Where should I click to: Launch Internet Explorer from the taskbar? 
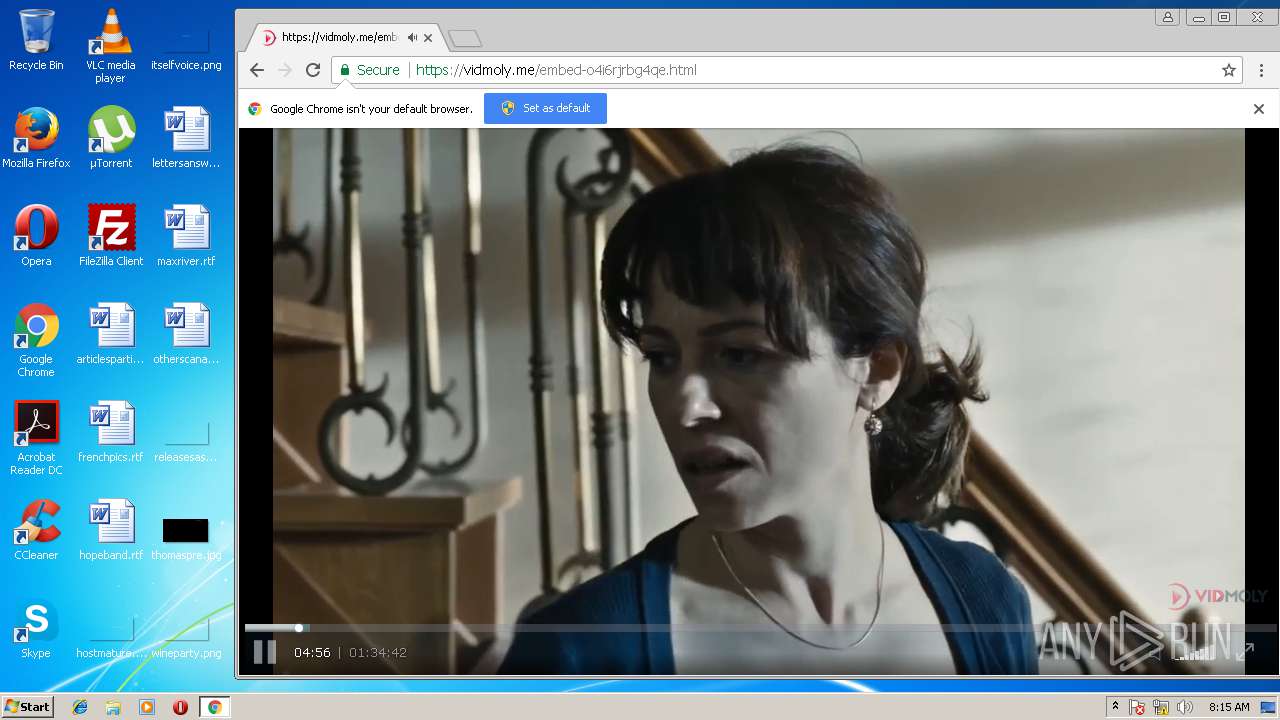(x=80, y=707)
